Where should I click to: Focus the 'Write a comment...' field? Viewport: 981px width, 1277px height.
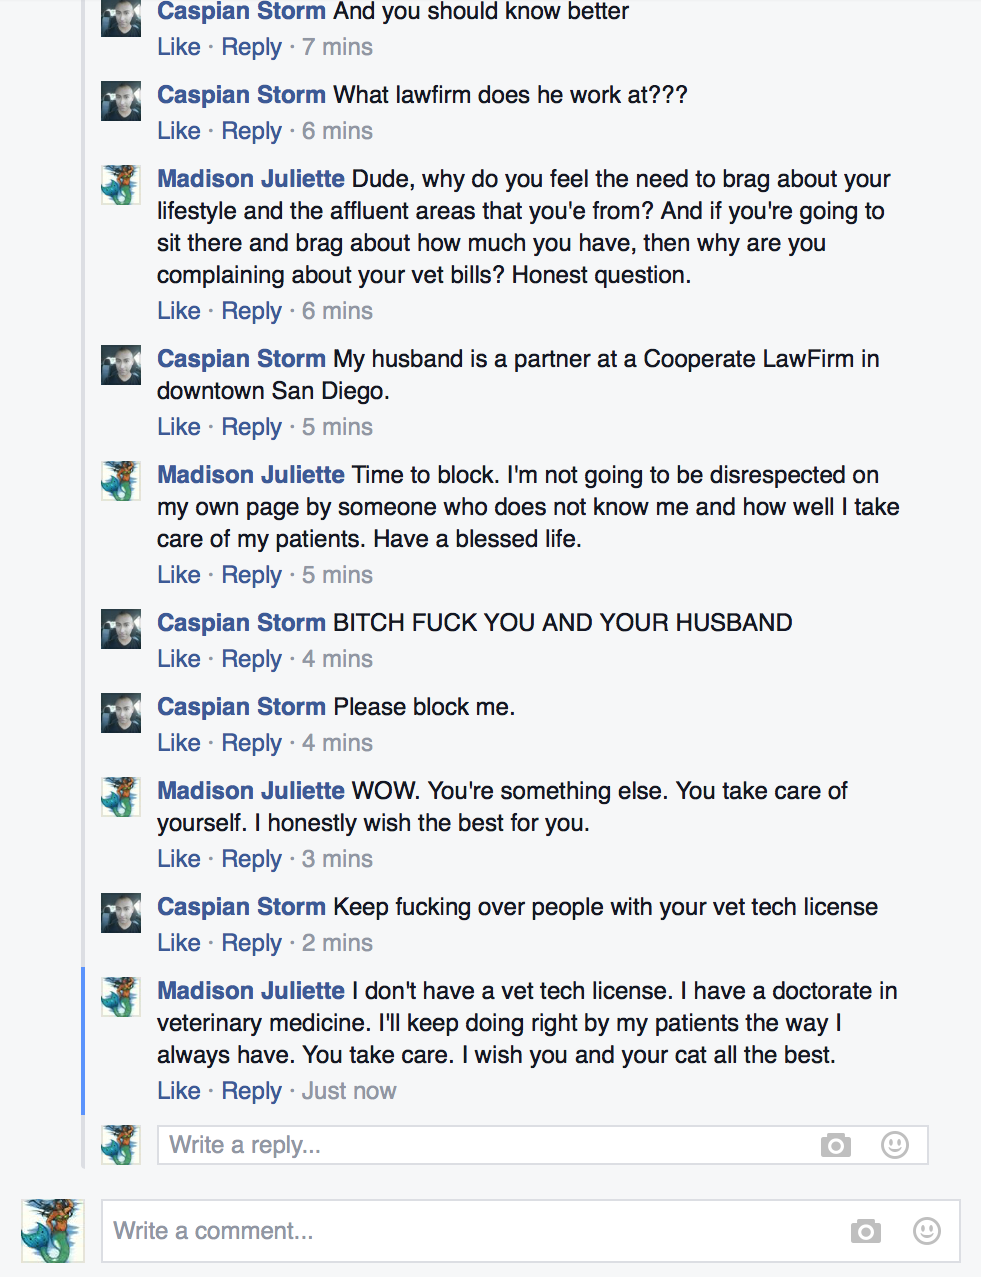coord(470,1231)
